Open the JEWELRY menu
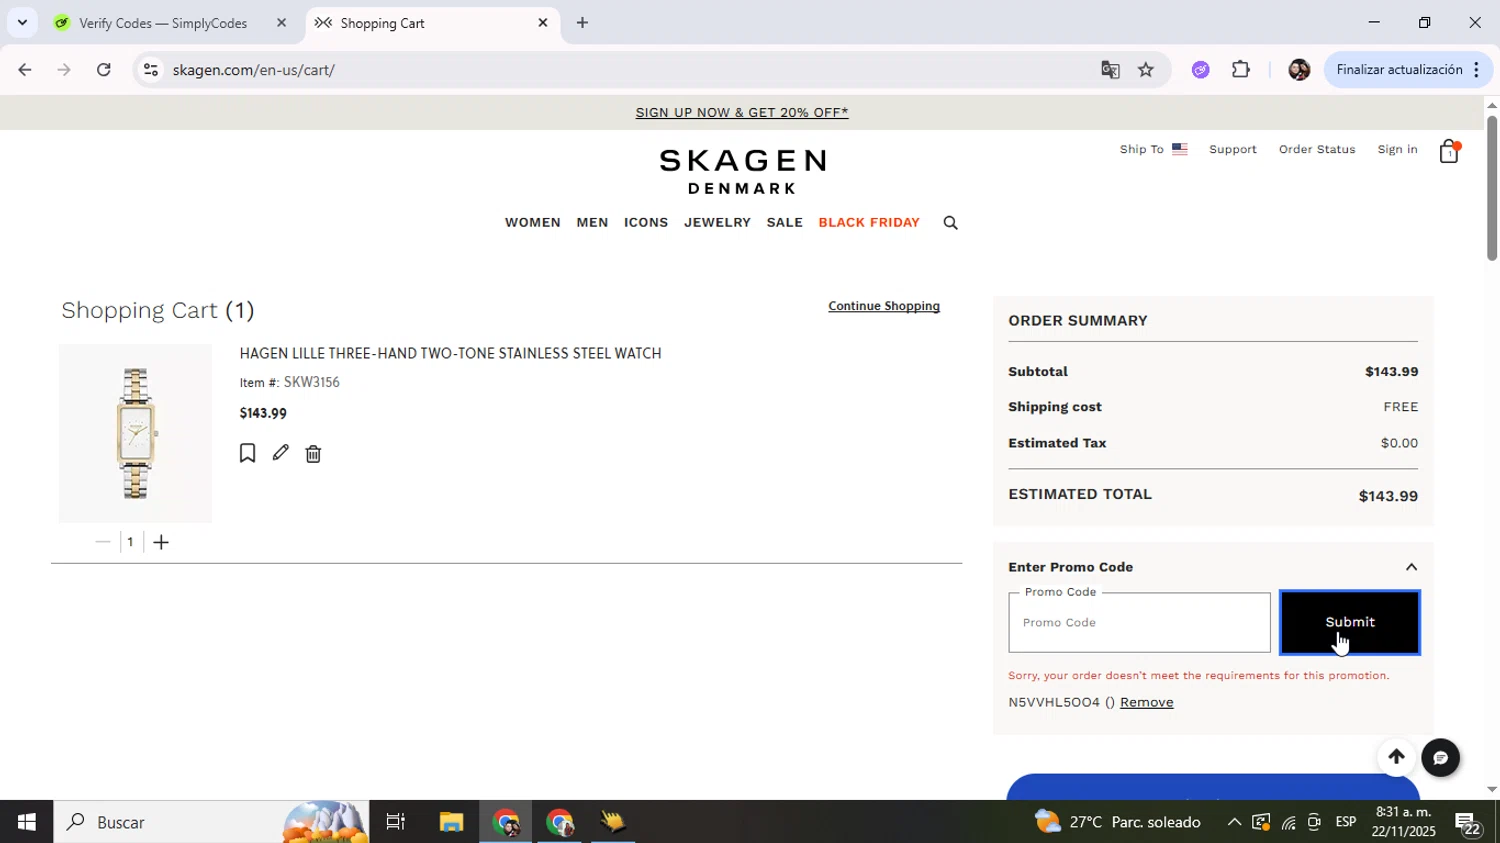This screenshot has width=1500, height=843. coord(717,222)
